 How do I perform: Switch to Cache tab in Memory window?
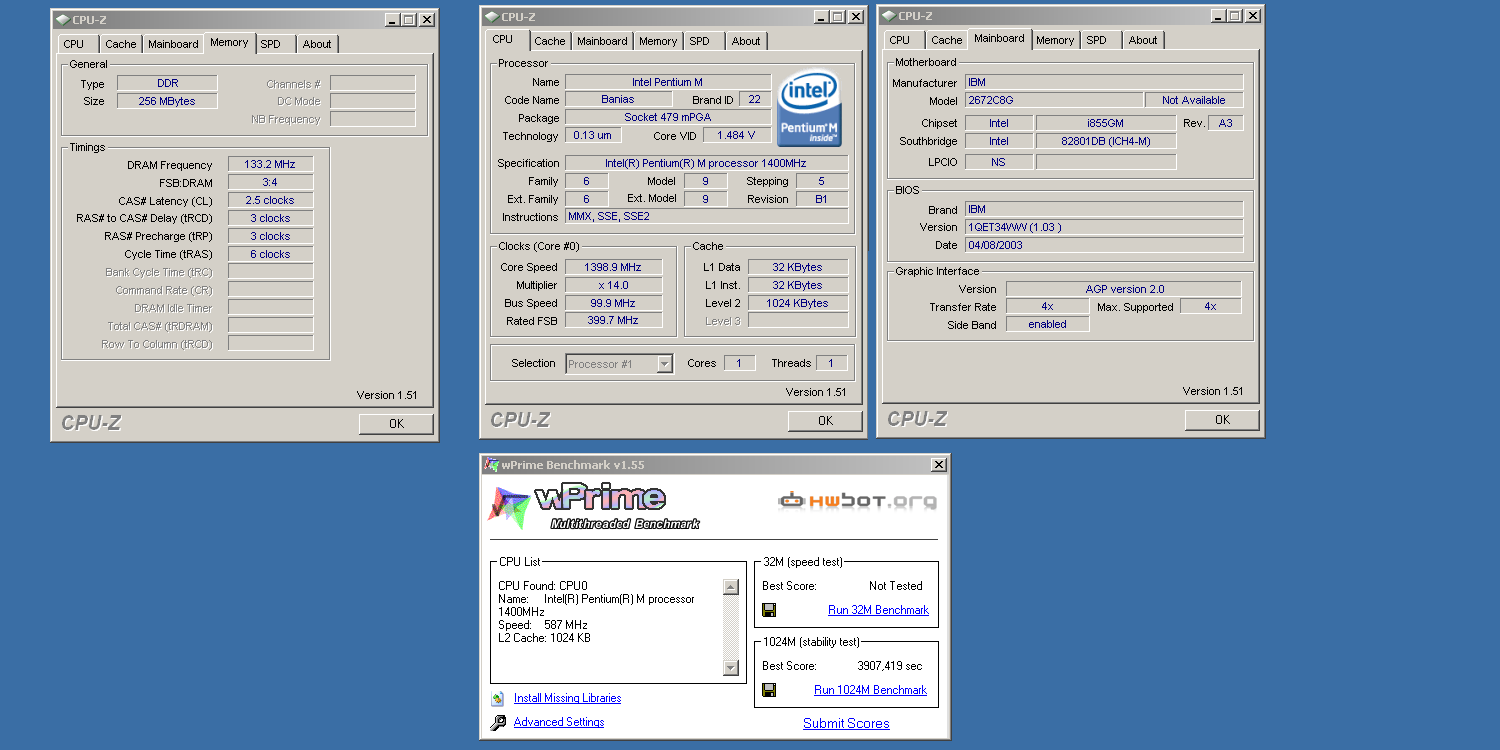[x=121, y=44]
